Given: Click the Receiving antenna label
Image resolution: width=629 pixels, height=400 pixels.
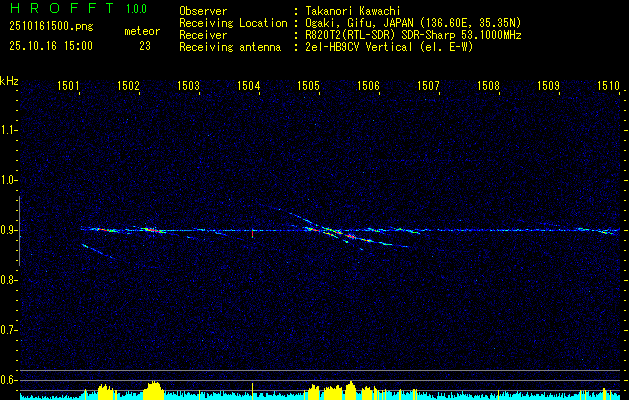Looking at the screenshot, I should pyautogui.click(x=230, y=47).
